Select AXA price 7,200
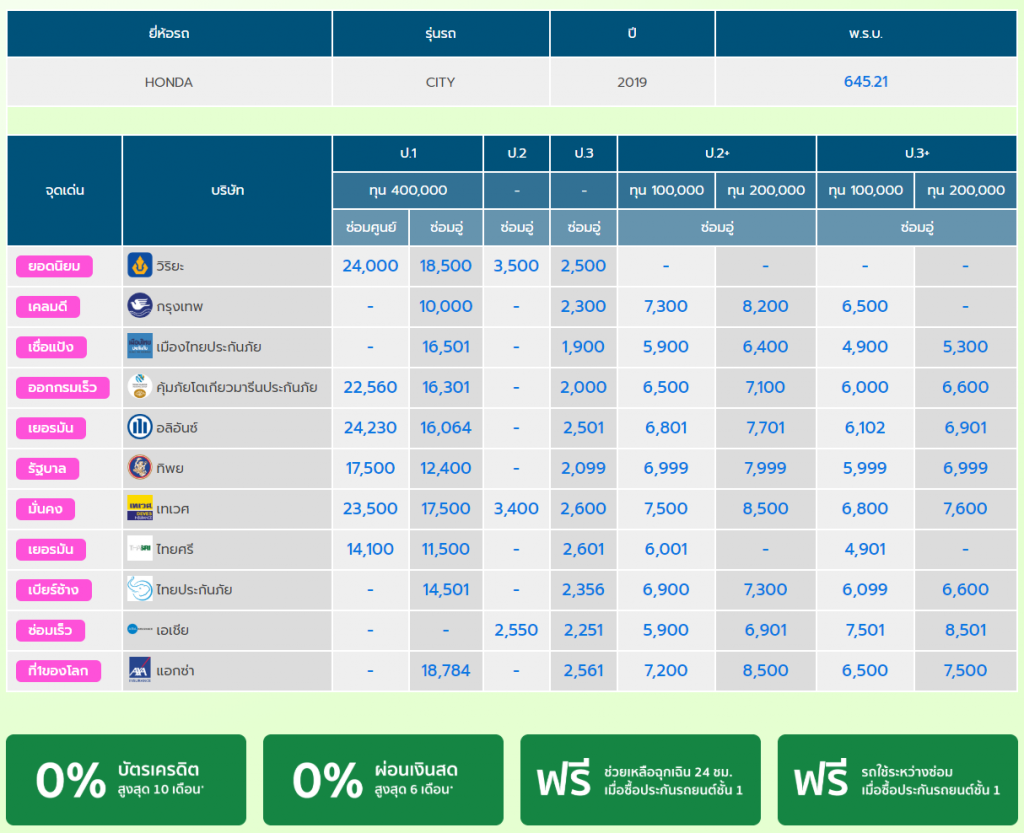 tap(665, 670)
